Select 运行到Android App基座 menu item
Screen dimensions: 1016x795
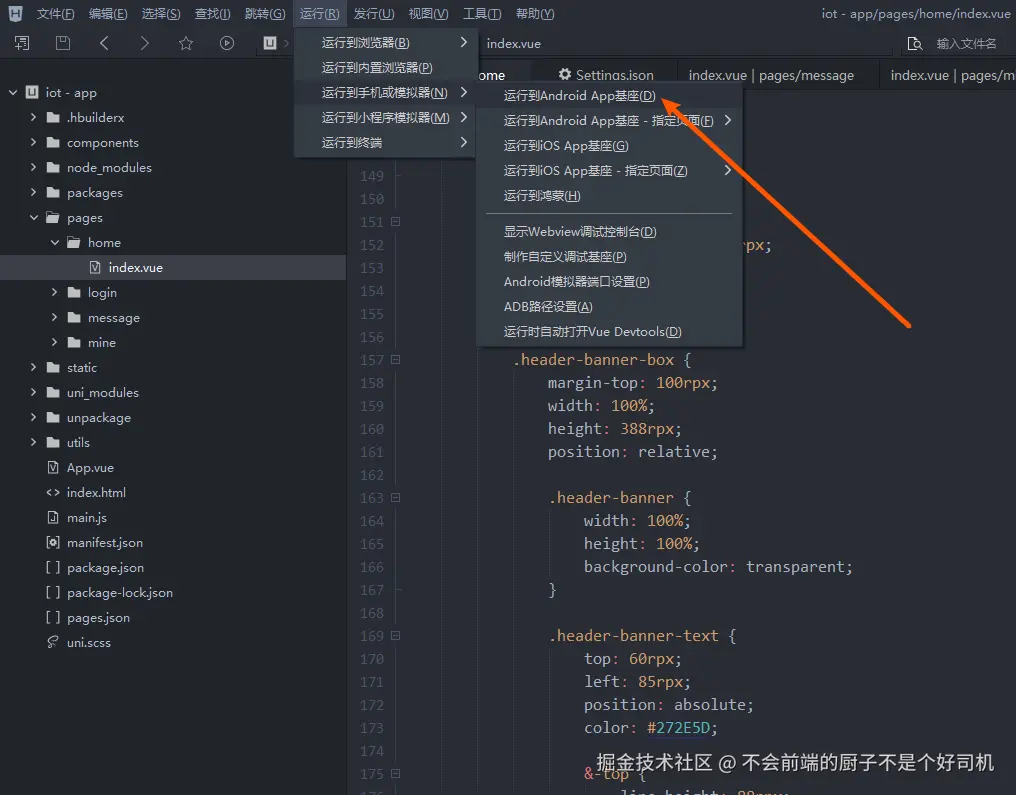coord(579,96)
